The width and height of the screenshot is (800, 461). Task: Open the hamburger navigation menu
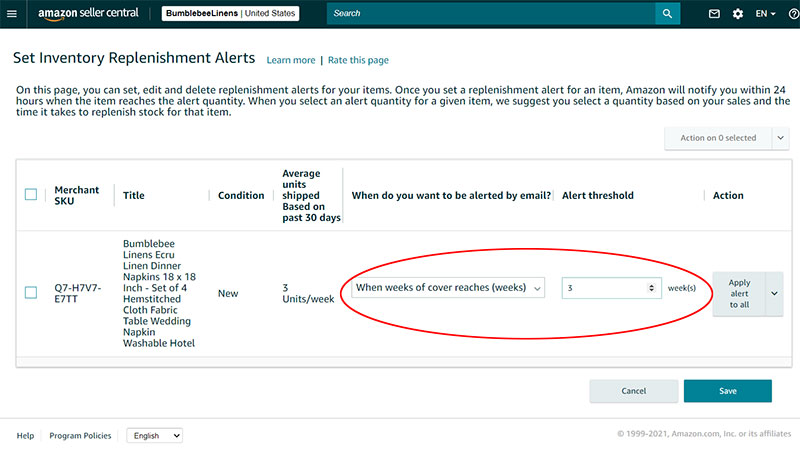tap(12, 14)
